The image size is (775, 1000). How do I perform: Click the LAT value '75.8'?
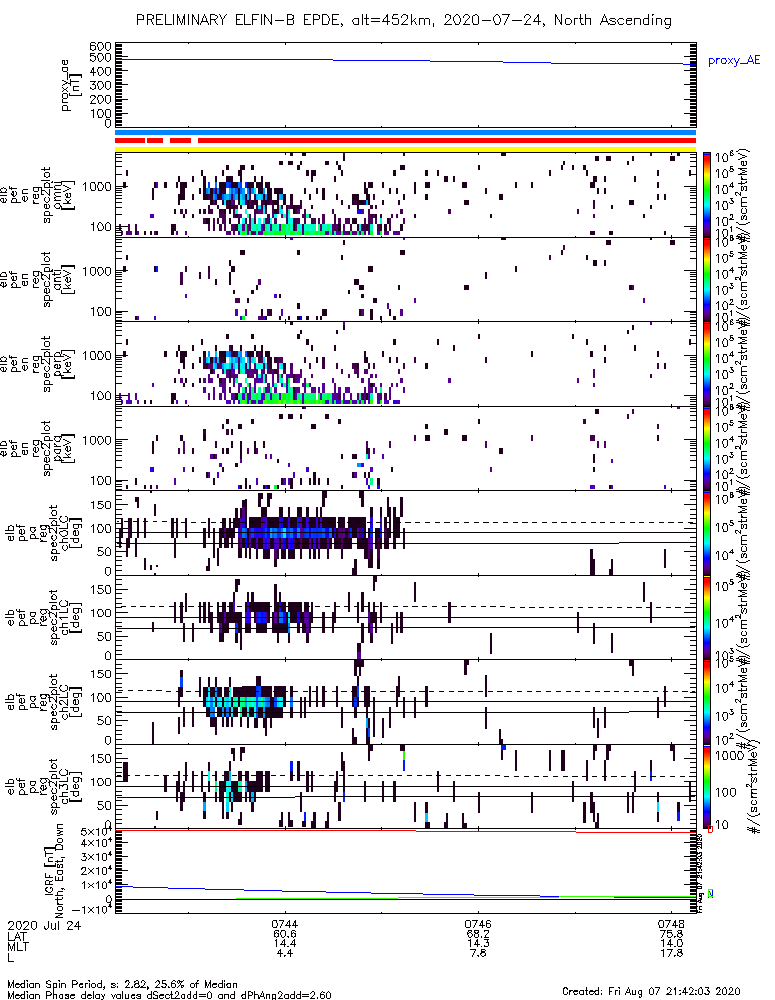(x=671, y=934)
